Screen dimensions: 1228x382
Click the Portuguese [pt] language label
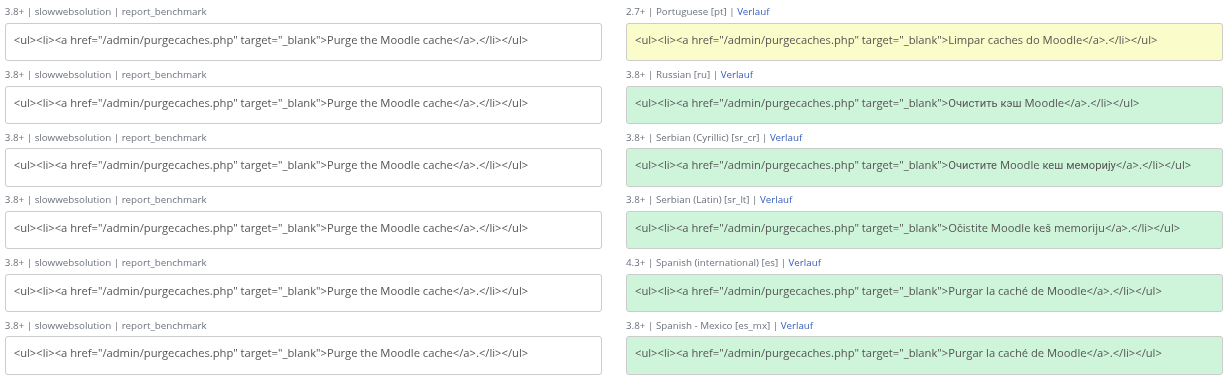pos(691,12)
